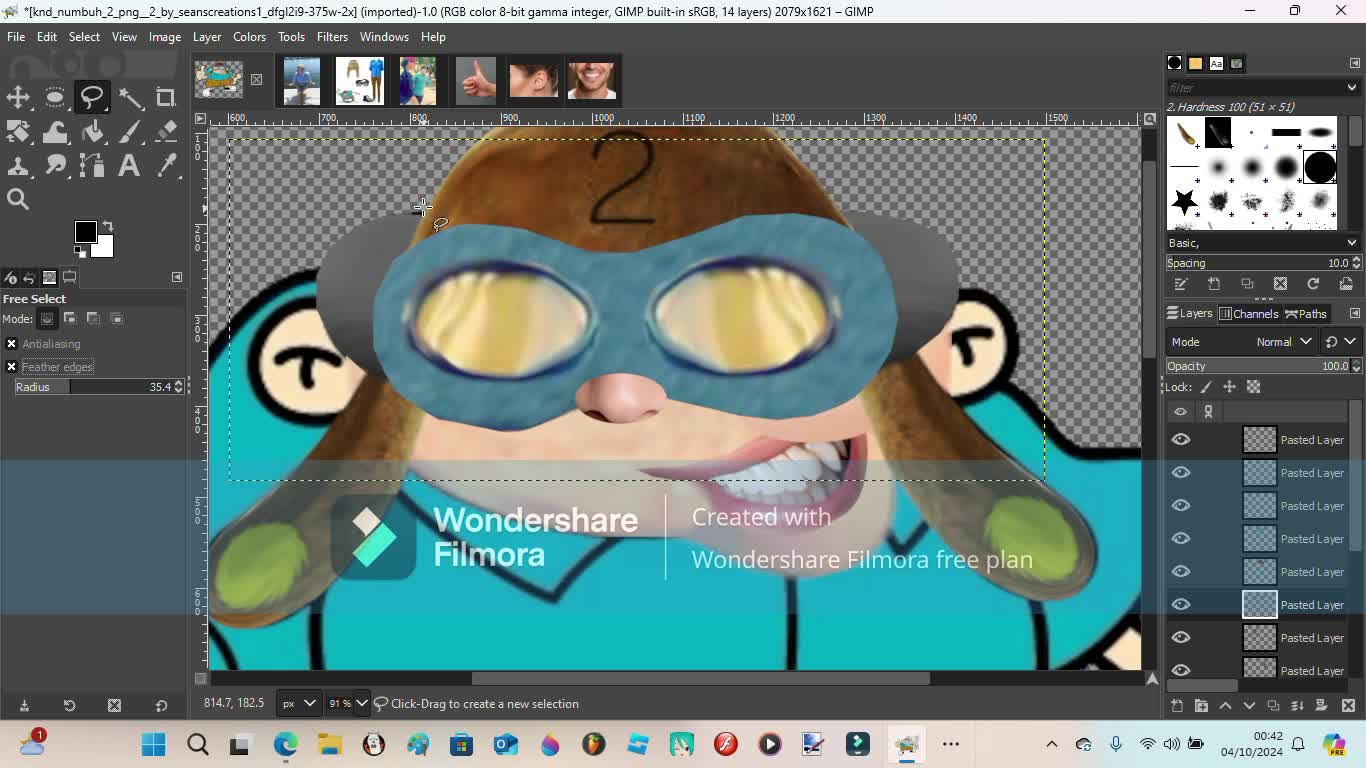1366x768 pixels.
Task: Open the Select menu
Action: (x=84, y=37)
